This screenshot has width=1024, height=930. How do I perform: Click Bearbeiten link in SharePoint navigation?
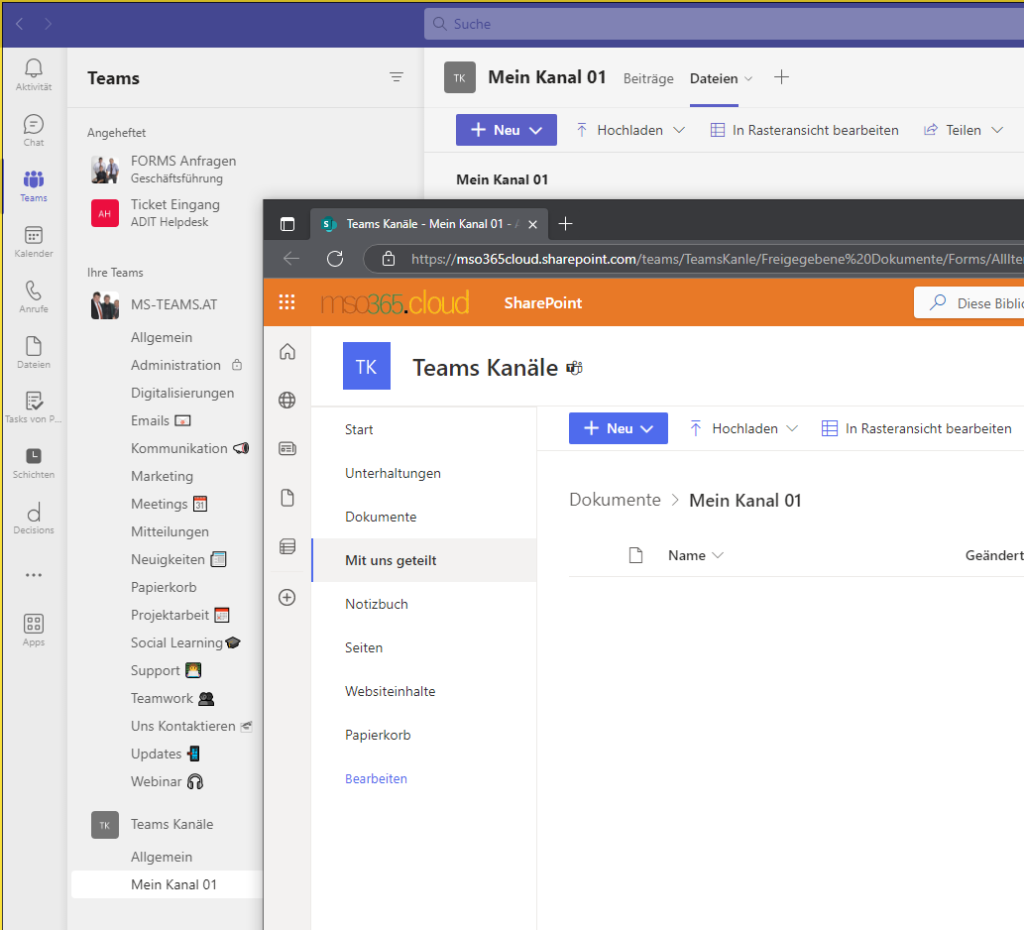tap(376, 778)
